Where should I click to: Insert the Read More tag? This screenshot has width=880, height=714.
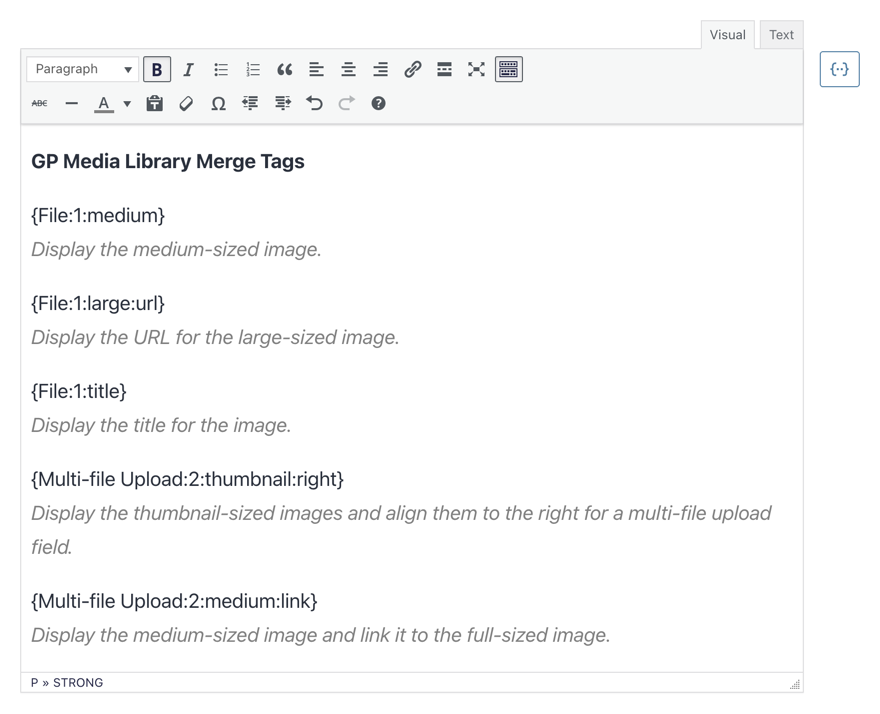tap(444, 69)
